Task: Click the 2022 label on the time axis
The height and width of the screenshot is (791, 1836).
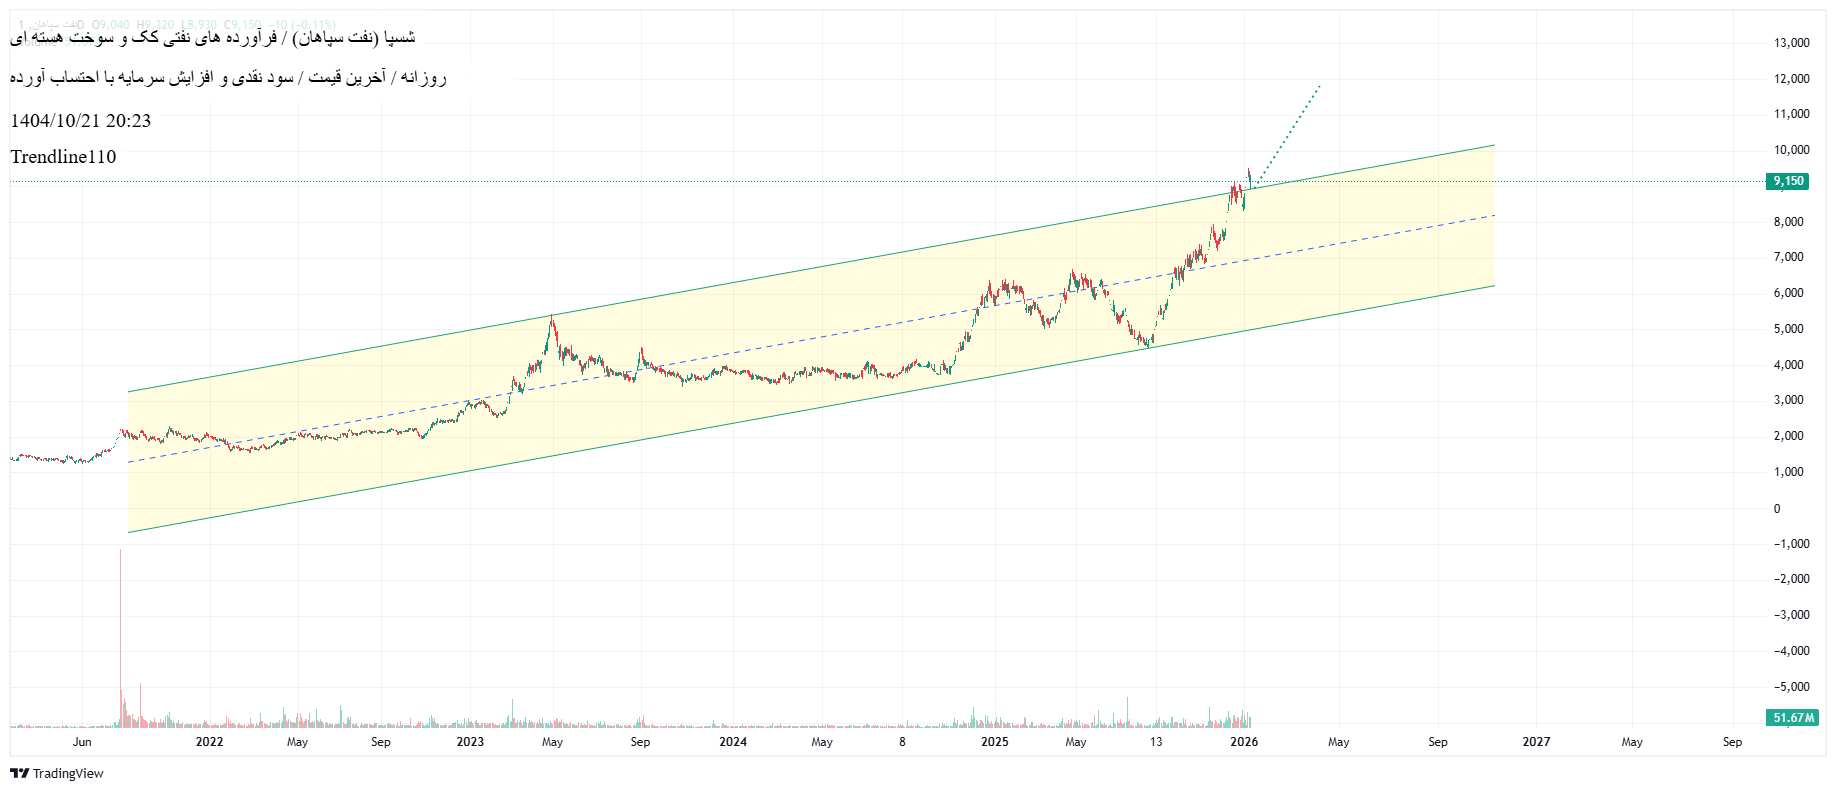Action: pyautogui.click(x=209, y=742)
